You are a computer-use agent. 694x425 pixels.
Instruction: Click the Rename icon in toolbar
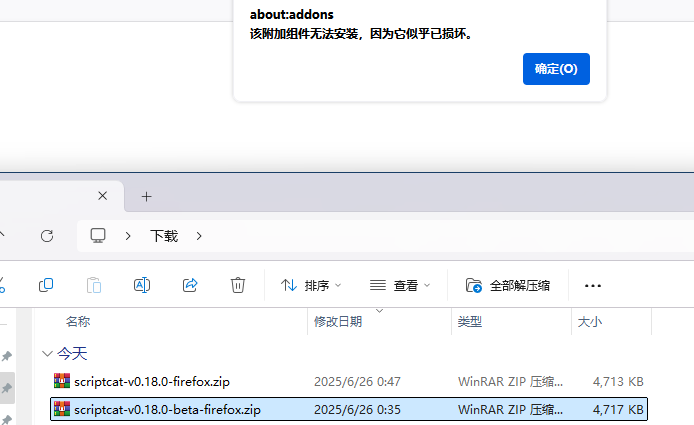point(142,285)
